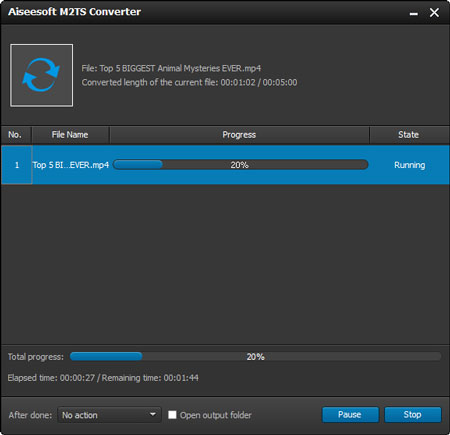Click the blue conversion arrows icon
The height and width of the screenshot is (435, 450).
coord(41,75)
